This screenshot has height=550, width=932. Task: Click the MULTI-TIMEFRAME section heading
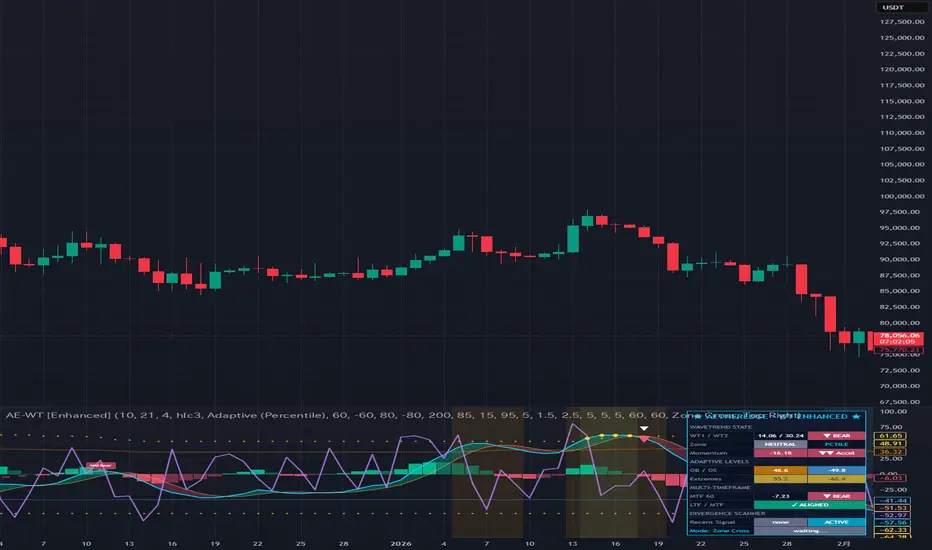click(x=720, y=488)
